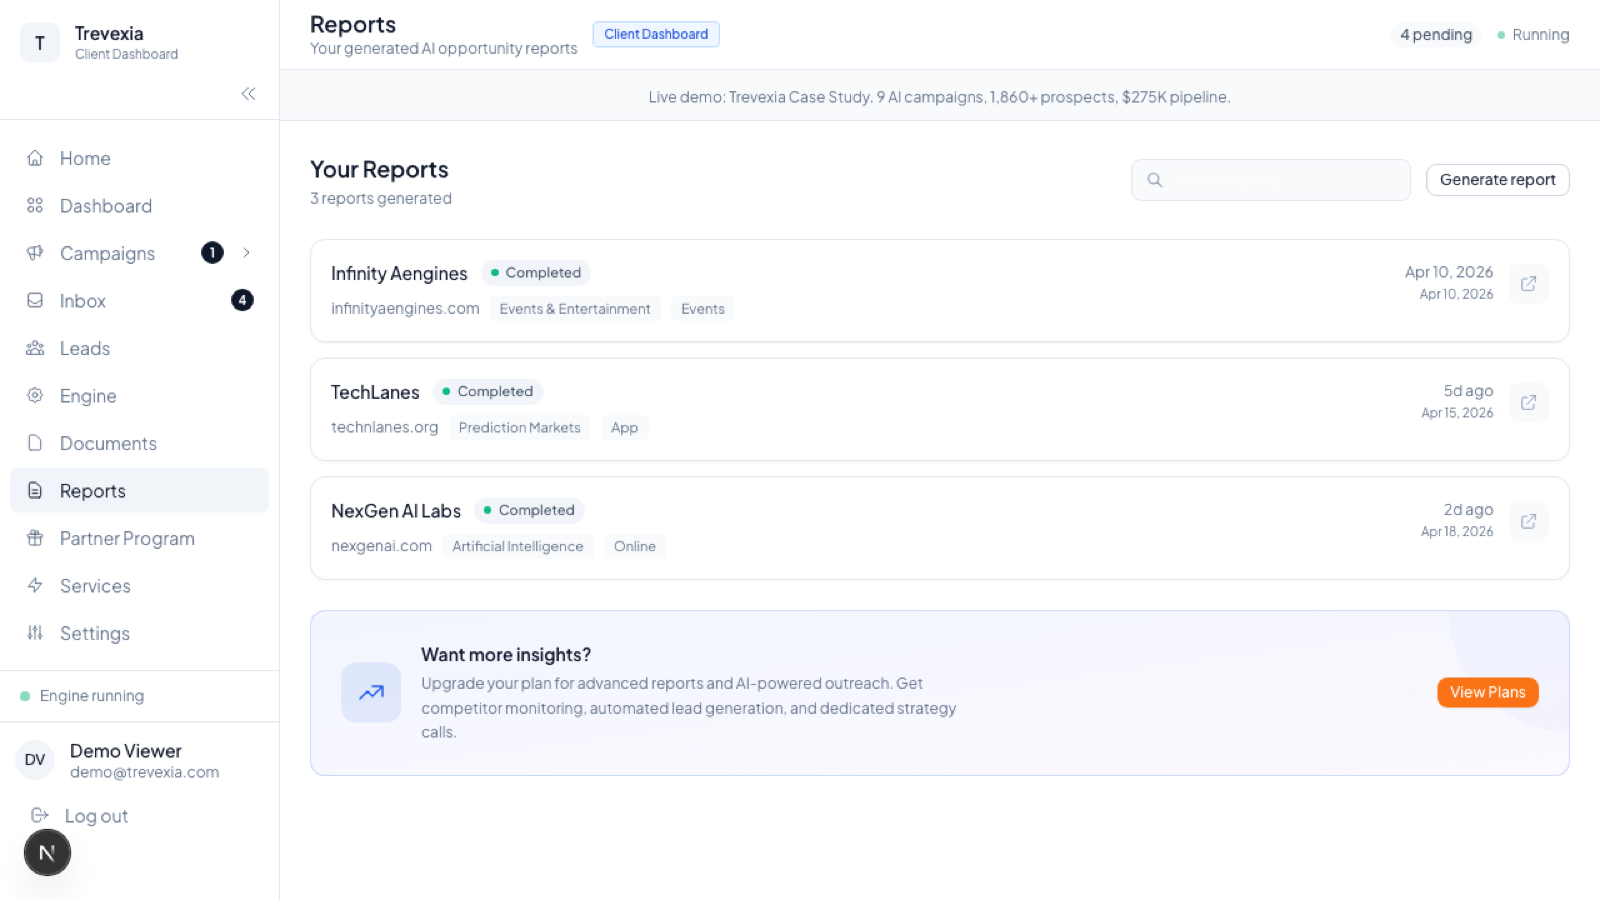Expand the Campaigns submenu chevron
The height and width of the screenshot is (900, 1600).
tap(246, 253)
